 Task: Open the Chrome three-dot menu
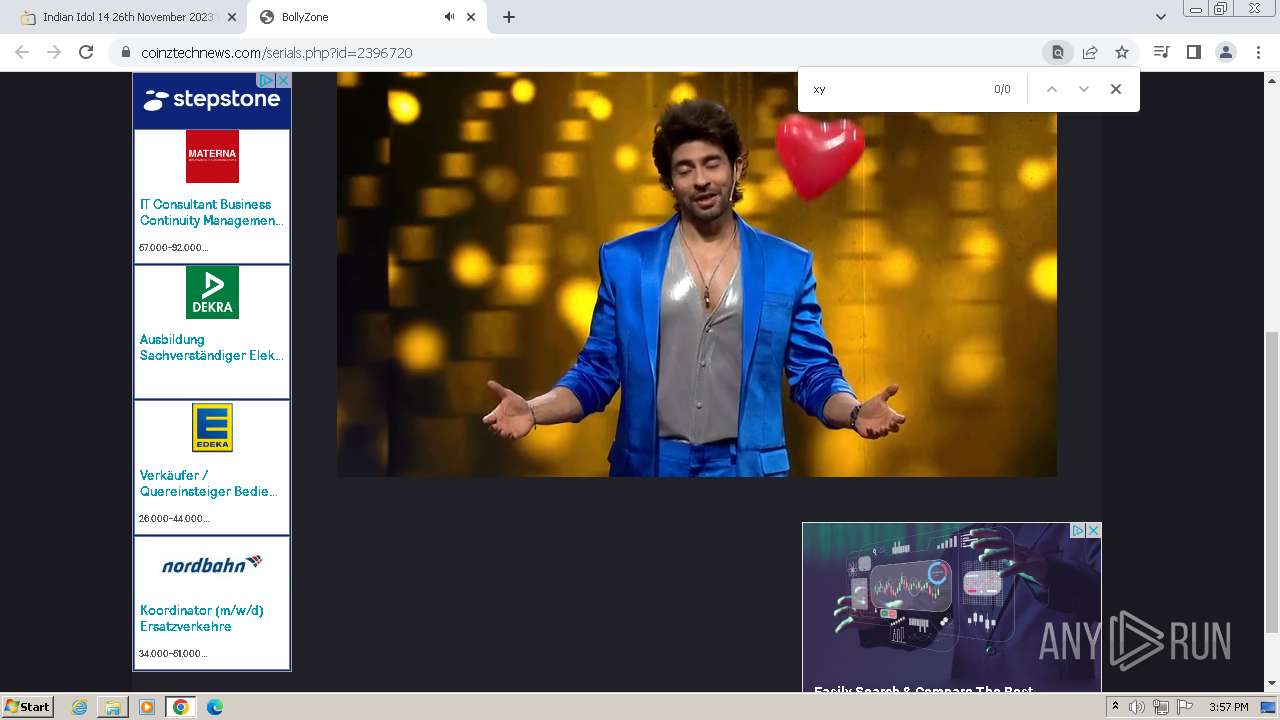point(1258,52)
